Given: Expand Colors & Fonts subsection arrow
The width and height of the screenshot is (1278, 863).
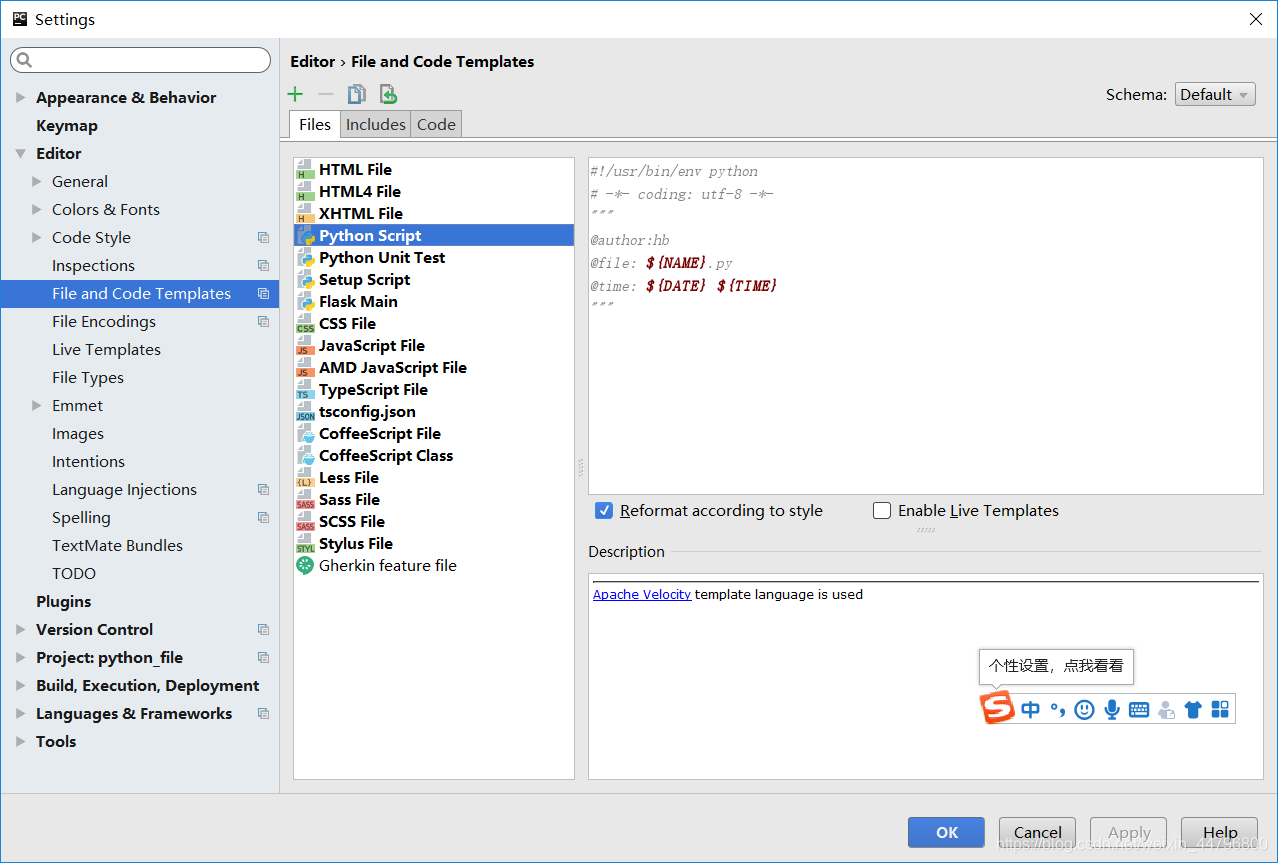Looking at the screenshot, I should pos(37,210).
